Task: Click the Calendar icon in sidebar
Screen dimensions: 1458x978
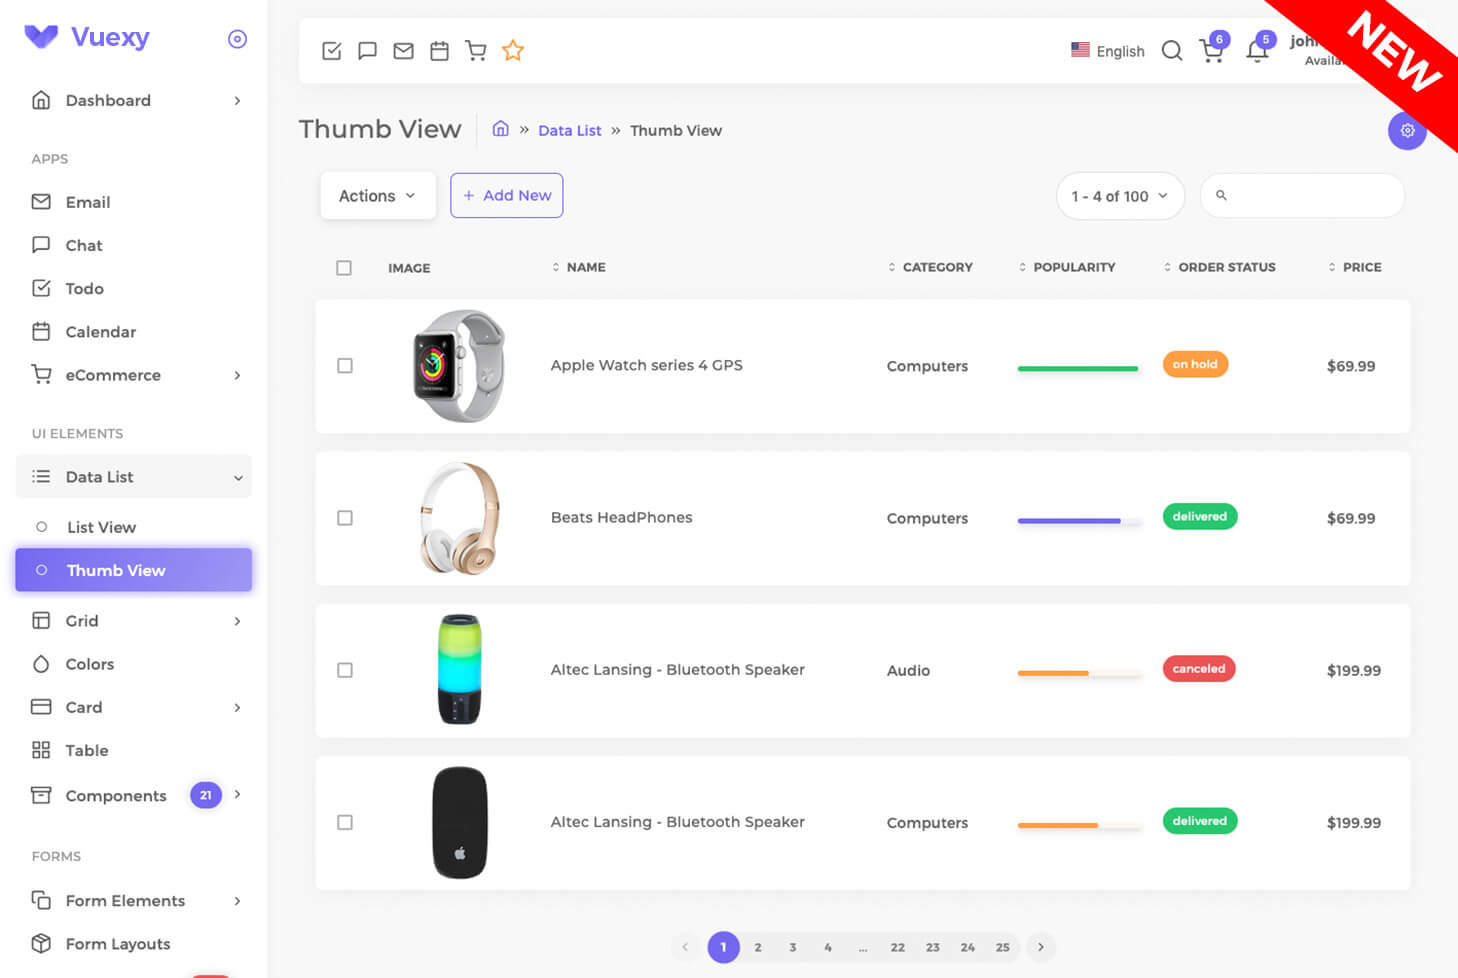Action: click(41, 331)
